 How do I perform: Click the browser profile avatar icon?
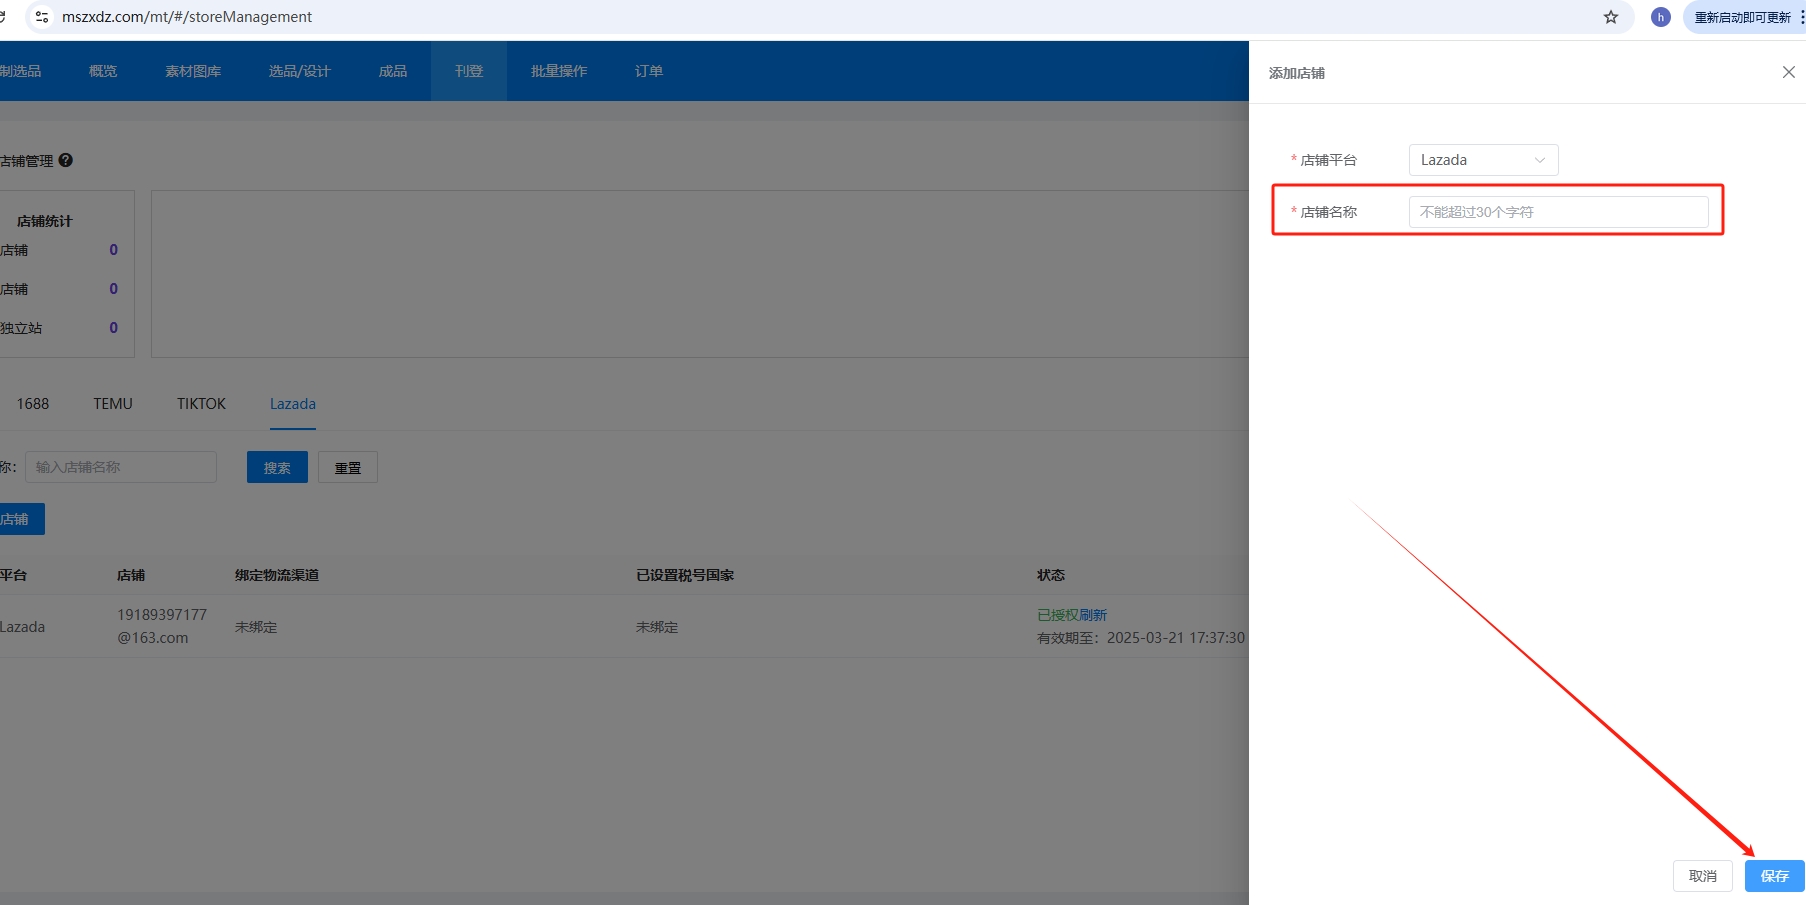click(x=1660, y=17)
